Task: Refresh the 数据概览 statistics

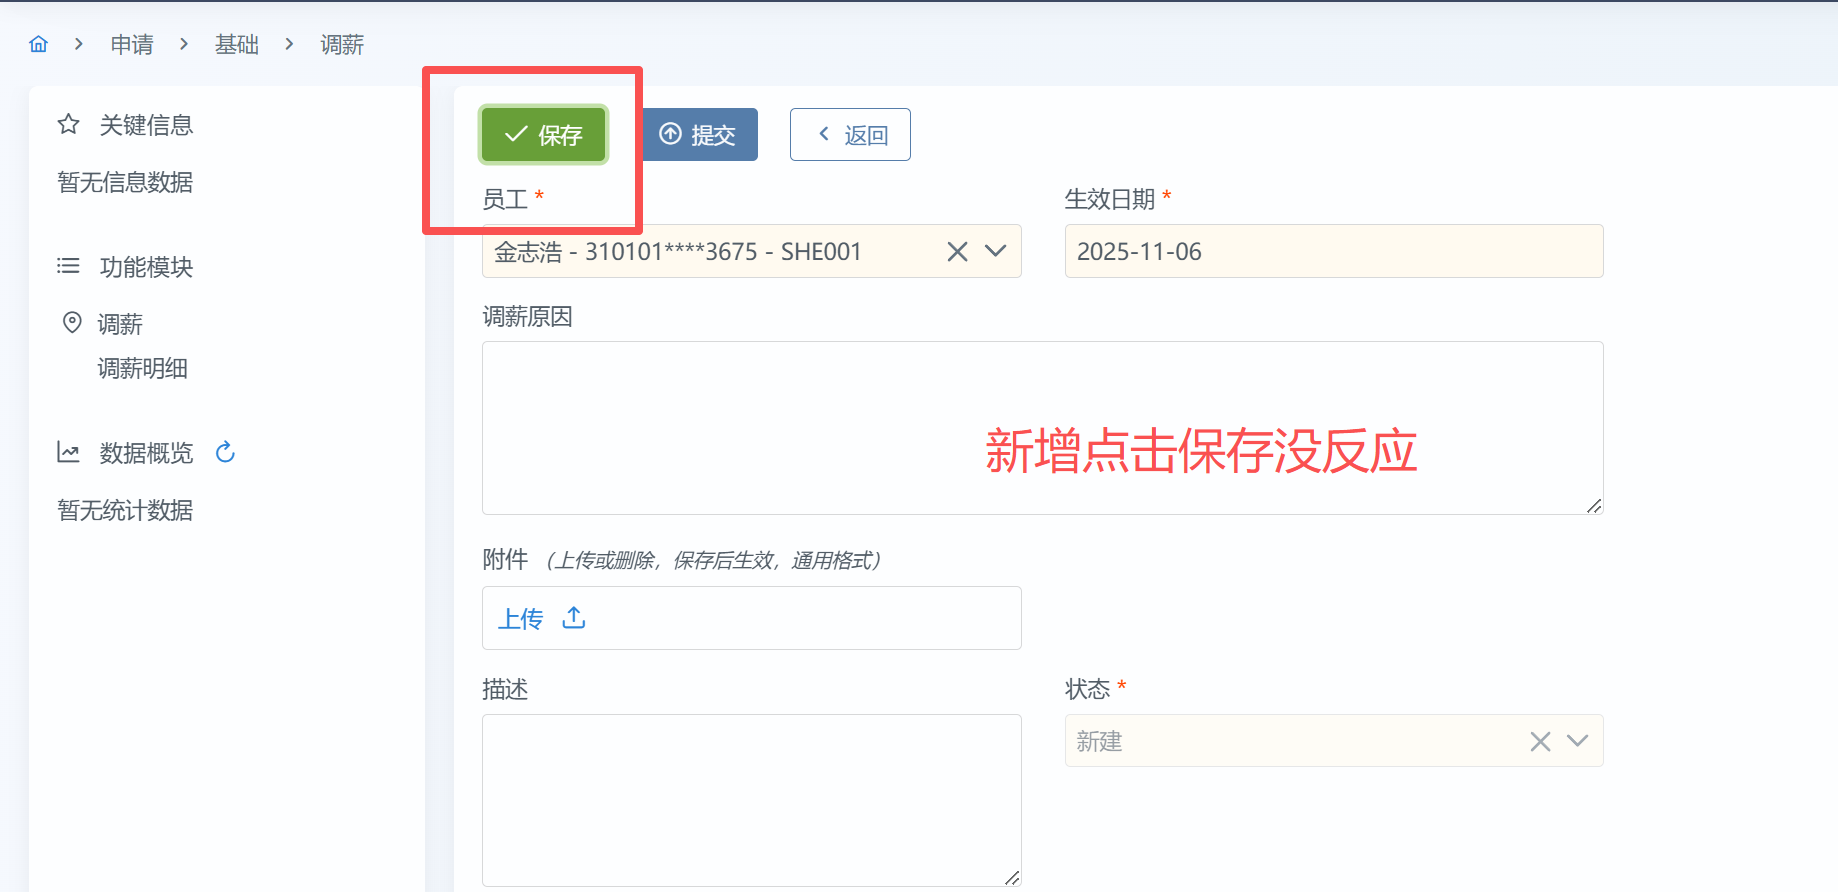Action: 226,453
